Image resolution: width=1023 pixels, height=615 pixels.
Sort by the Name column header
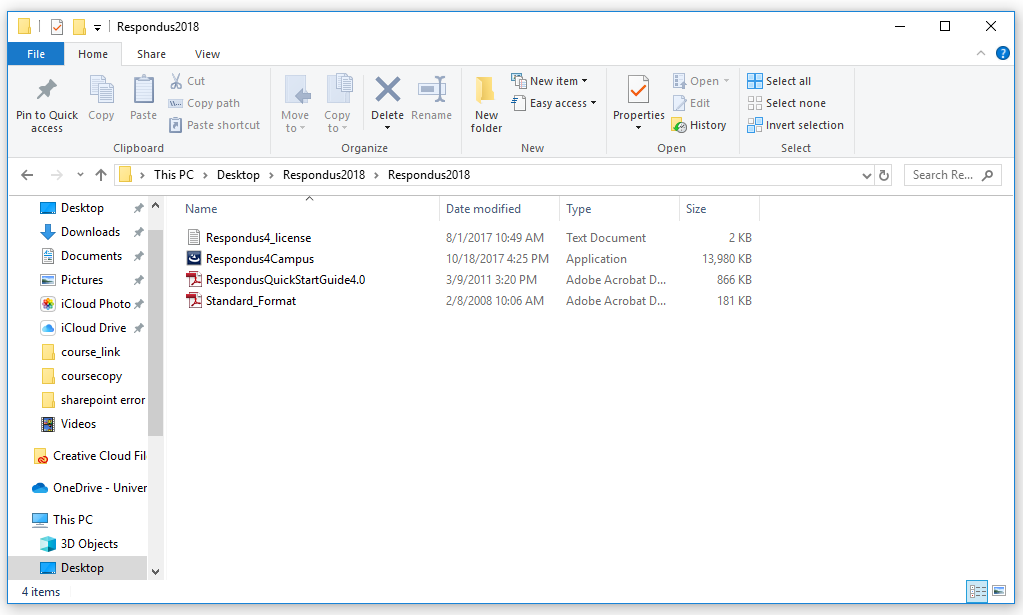point(201,209)
